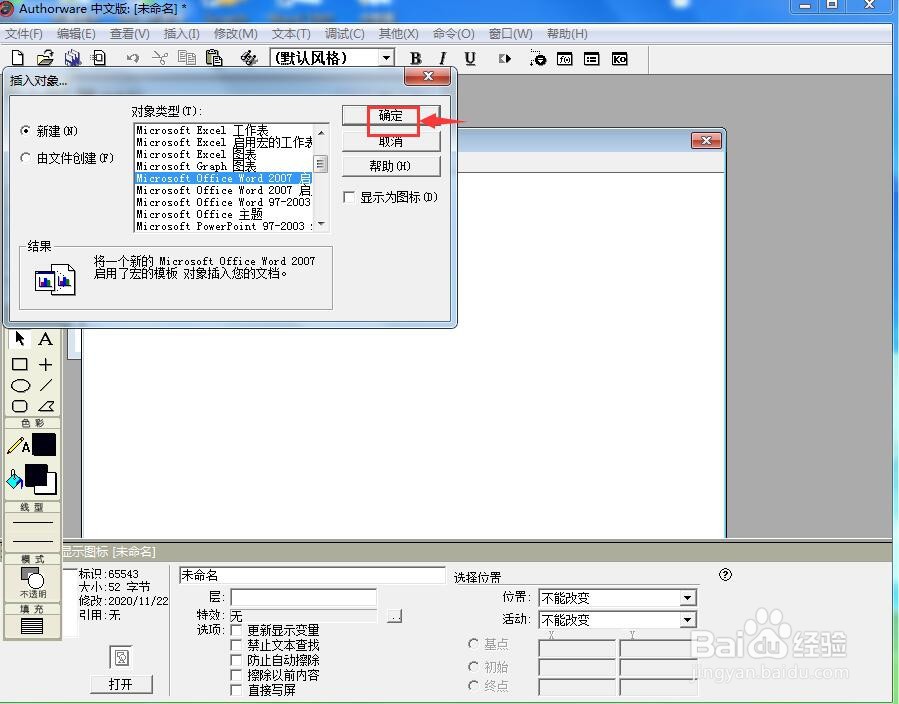Select the Base point radio button
The width and height of the screenshot is (899, 704).
click(x=474, y=644)
